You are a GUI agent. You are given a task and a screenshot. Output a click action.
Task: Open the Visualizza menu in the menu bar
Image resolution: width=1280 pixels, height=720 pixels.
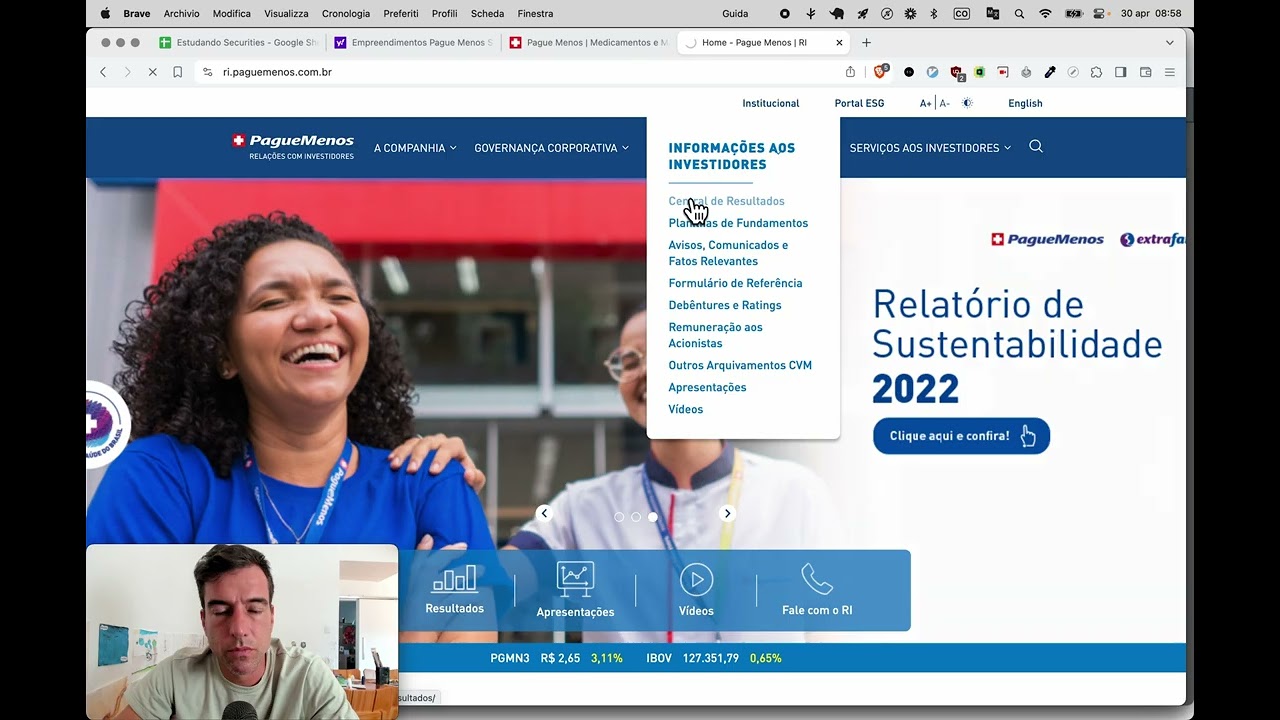pos(286,14)
